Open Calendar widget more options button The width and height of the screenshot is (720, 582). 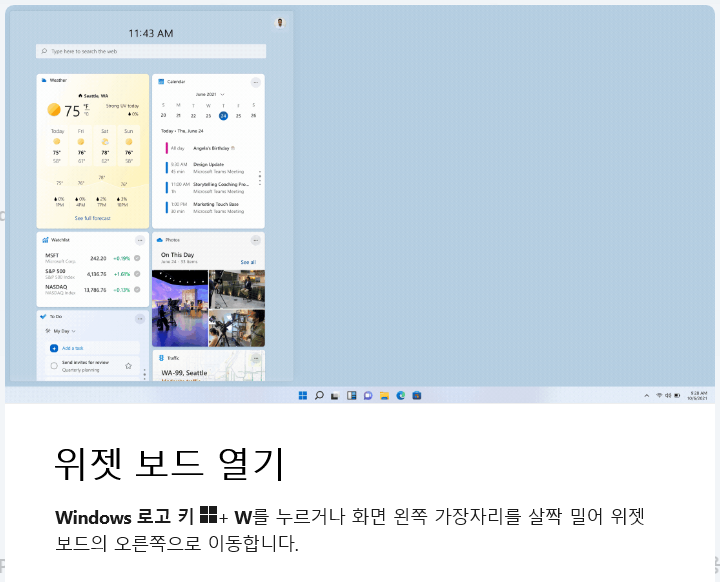click(256, 82)
